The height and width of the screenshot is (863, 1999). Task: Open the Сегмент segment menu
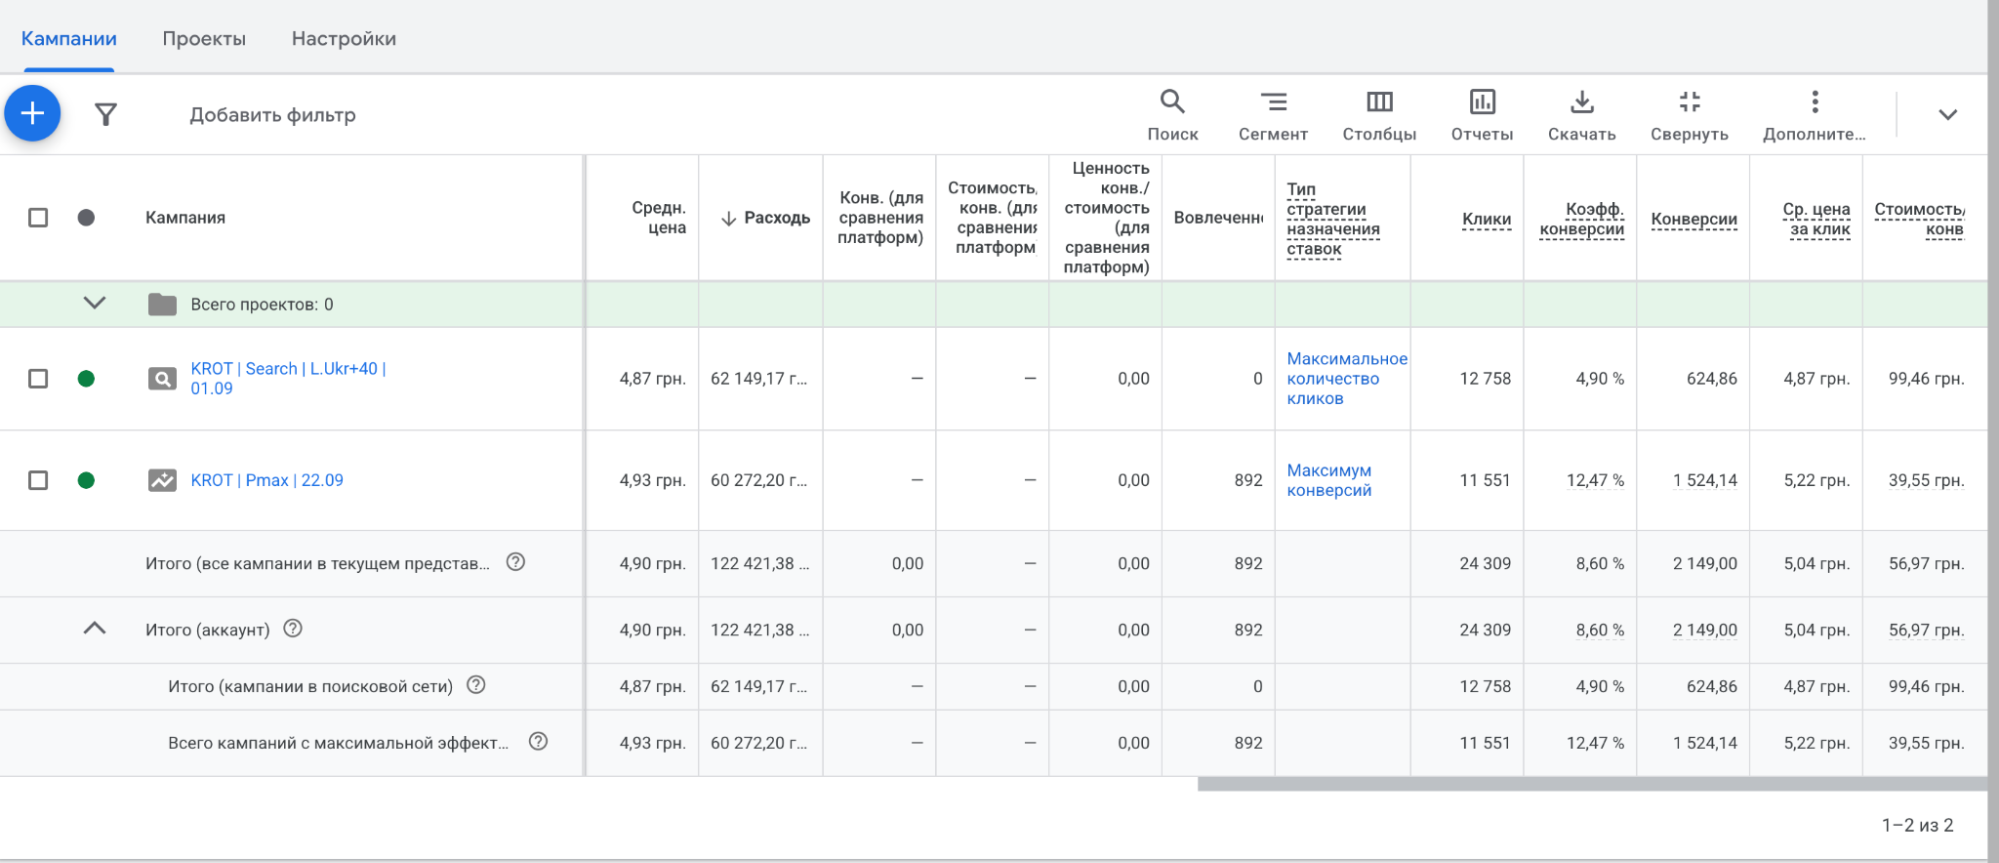[x=1272, y=115]
